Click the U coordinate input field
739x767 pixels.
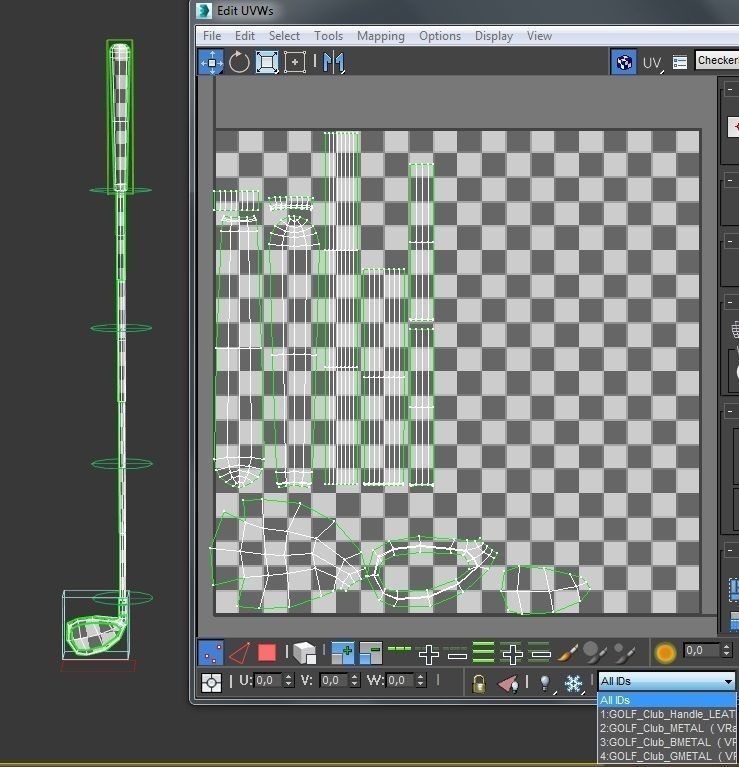[269, 680]
